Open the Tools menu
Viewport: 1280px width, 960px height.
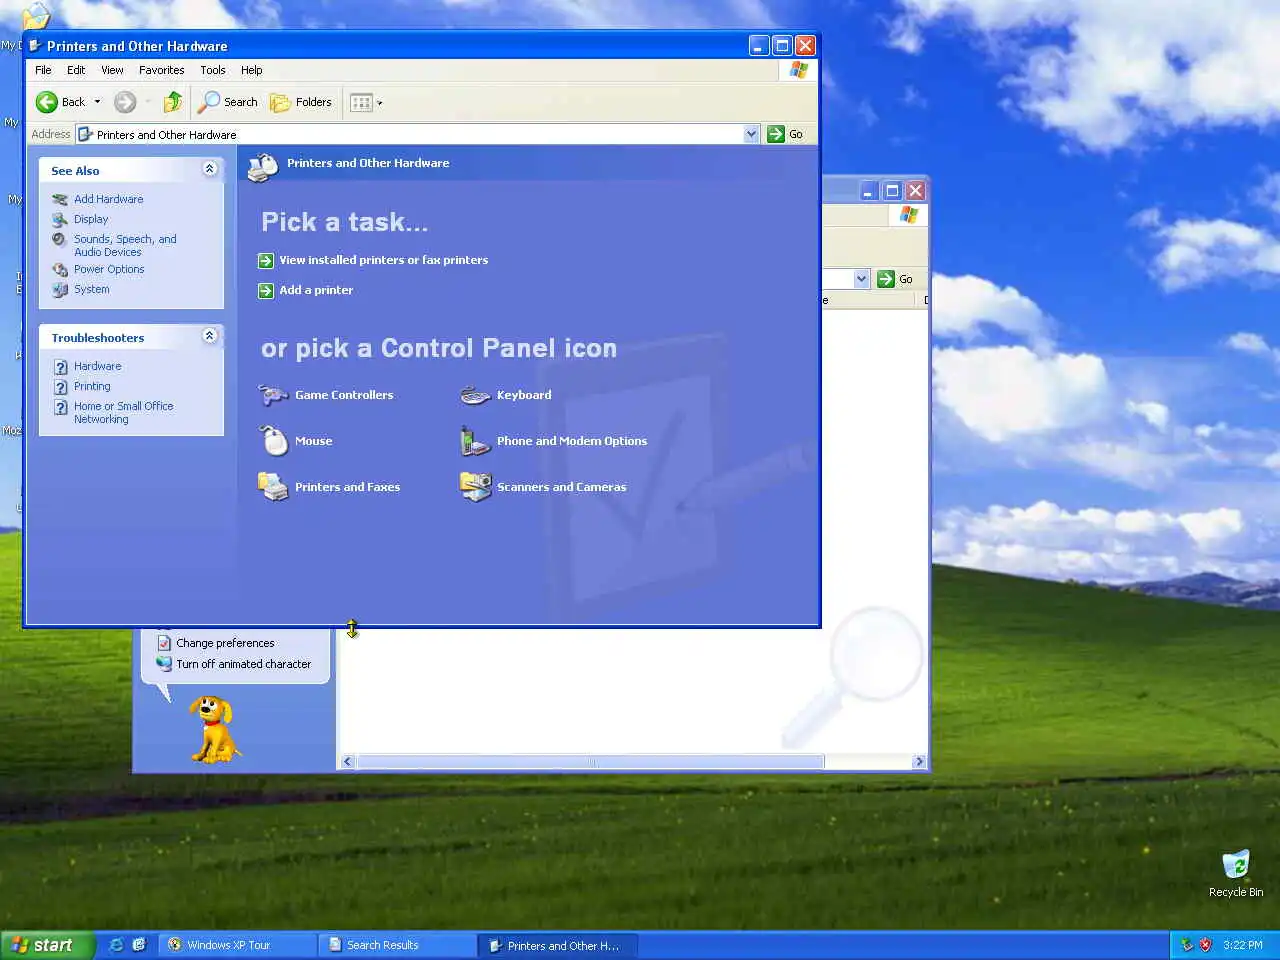tap(213, 70)
